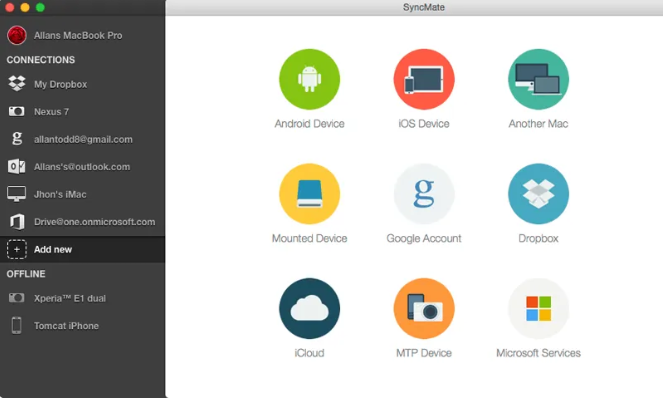Select the allantodd8@gmail.com account entry
The width and height of the screenshot is (666, 418).
tap(82, 139)
